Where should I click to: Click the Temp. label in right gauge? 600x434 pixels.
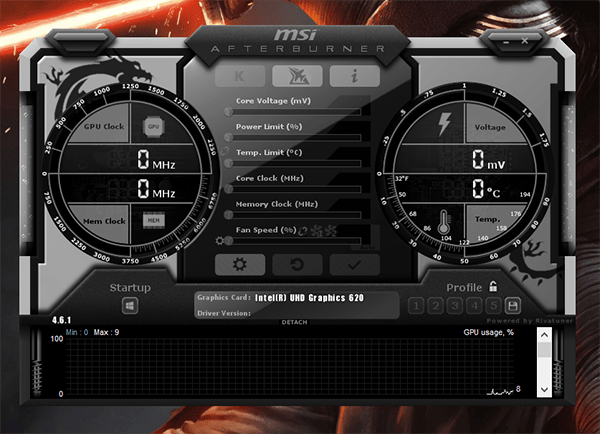click(x=488, y=219)
